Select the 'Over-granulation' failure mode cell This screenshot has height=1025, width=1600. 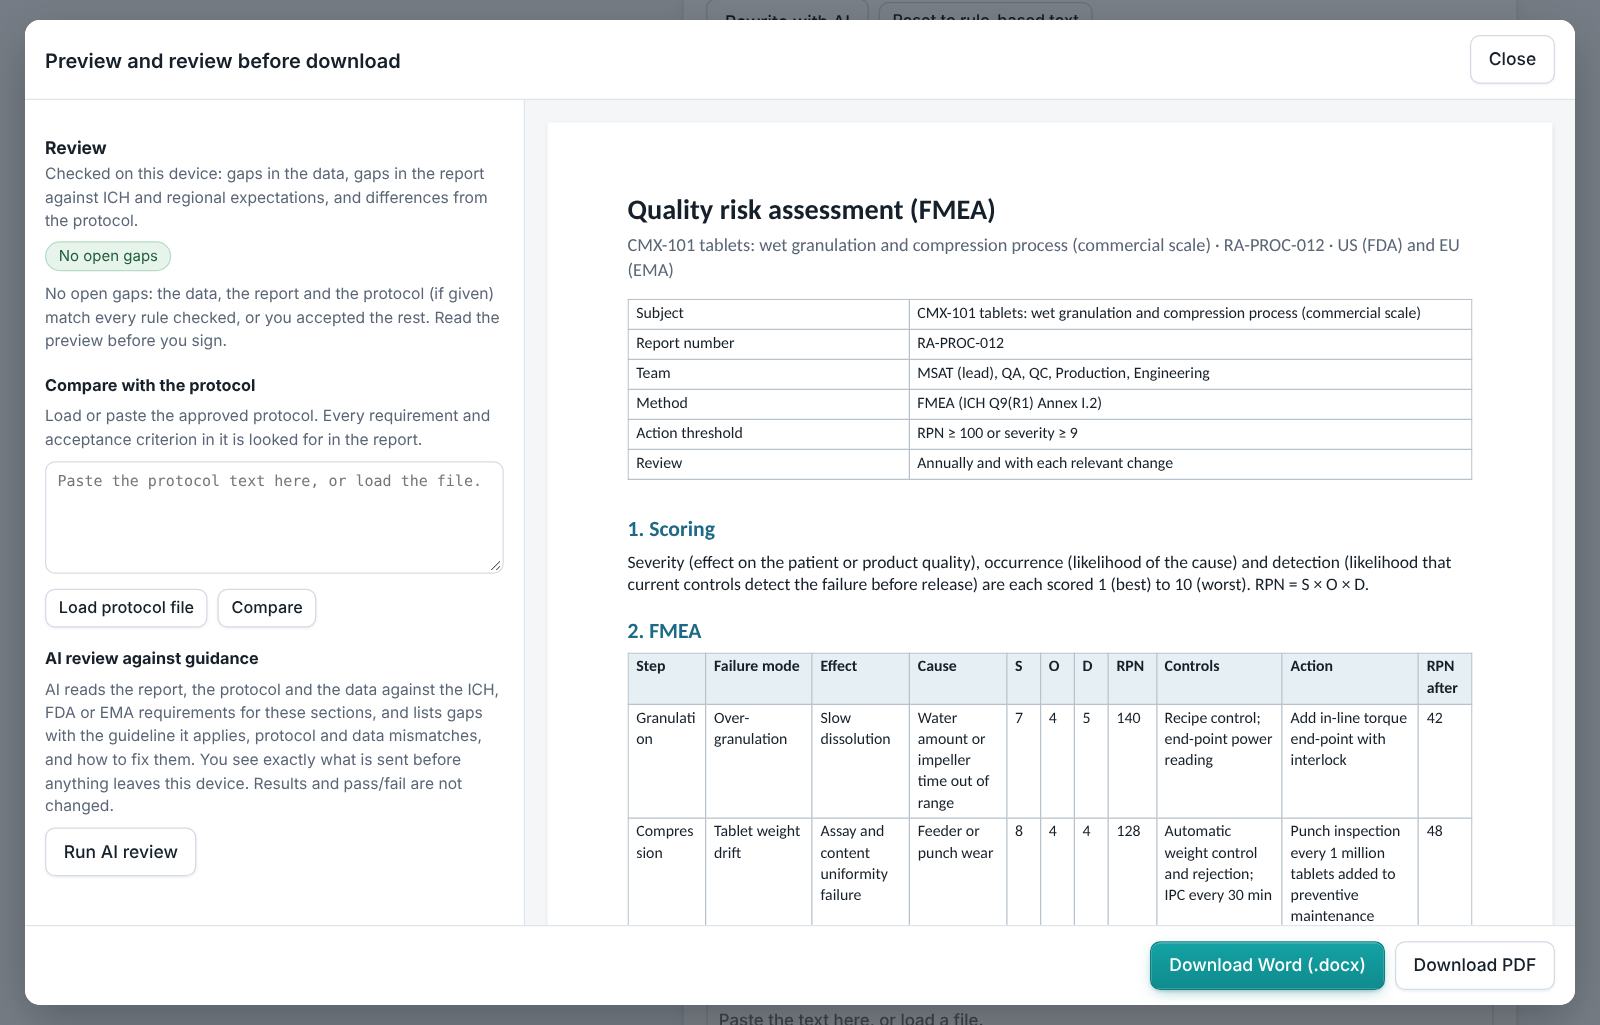[758, 760]
